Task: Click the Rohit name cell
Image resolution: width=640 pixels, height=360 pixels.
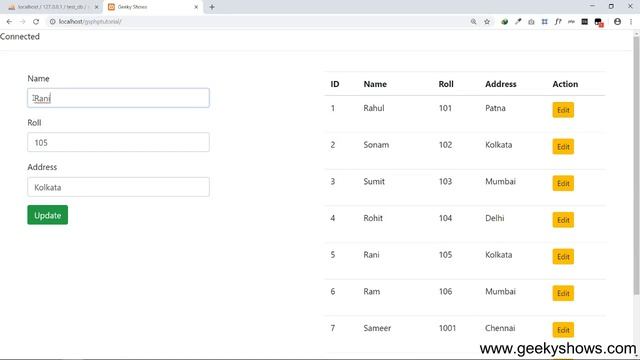Action: click(x=373, y=218)
